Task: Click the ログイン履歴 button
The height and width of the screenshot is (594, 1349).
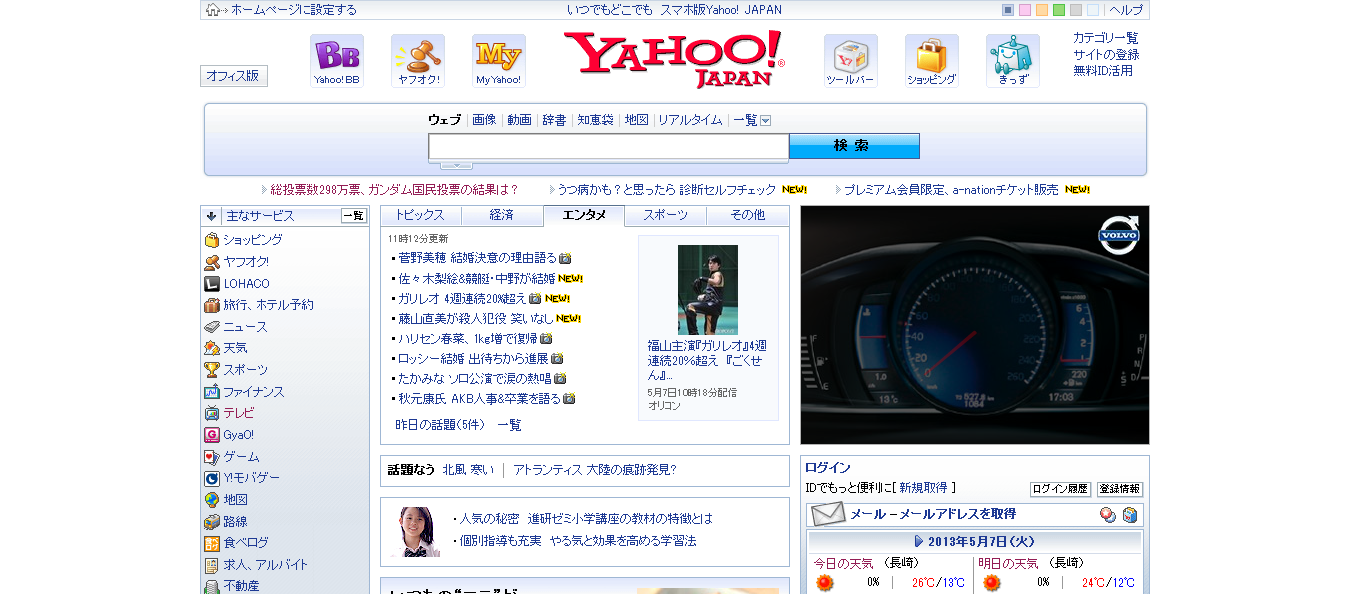Action: [1060, 489]
